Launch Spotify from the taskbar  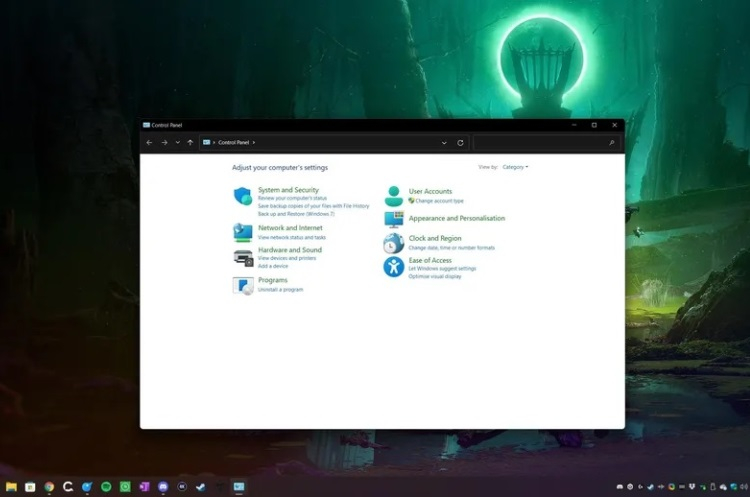point(106,487)
